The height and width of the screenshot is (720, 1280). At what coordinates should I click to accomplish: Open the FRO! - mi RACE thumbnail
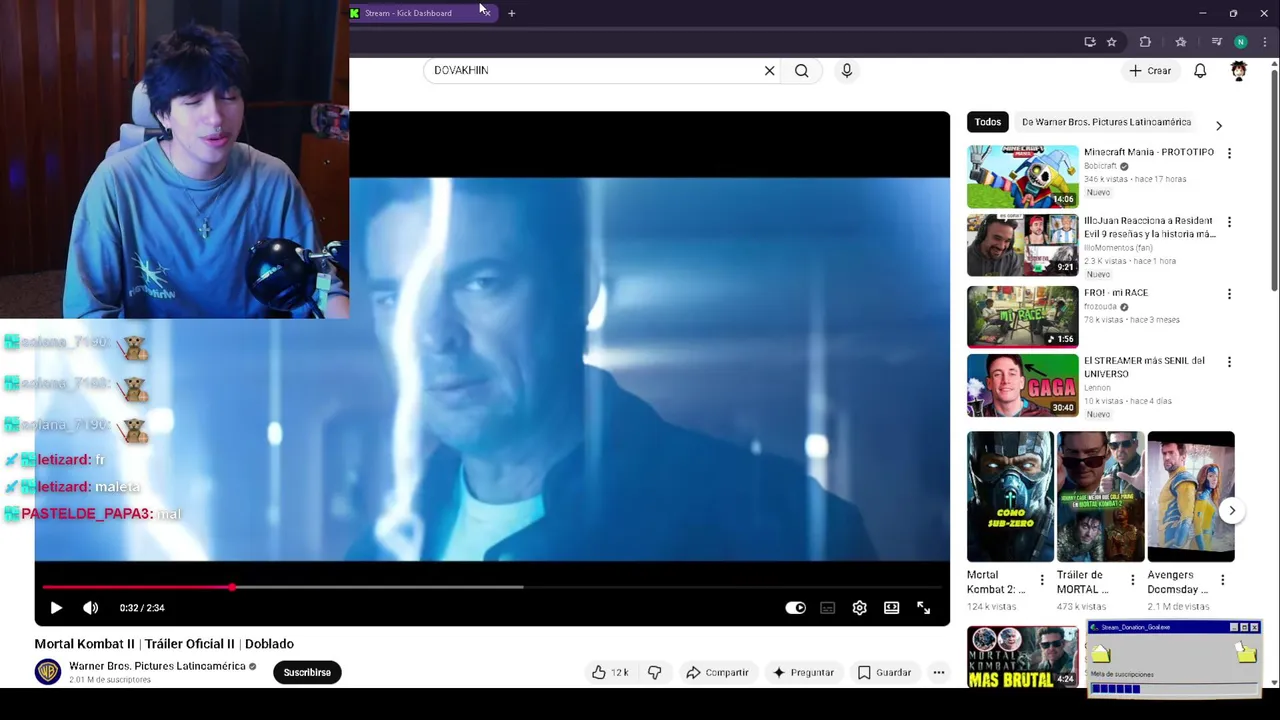[x=1022, y=316]
